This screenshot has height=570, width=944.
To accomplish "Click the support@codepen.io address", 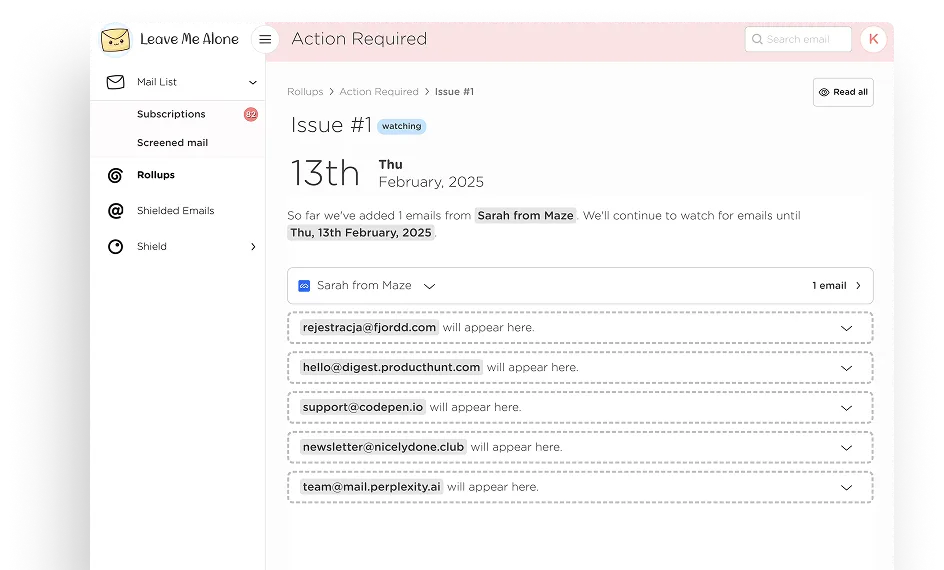I will pyautogui.click(x=362, y=407).
